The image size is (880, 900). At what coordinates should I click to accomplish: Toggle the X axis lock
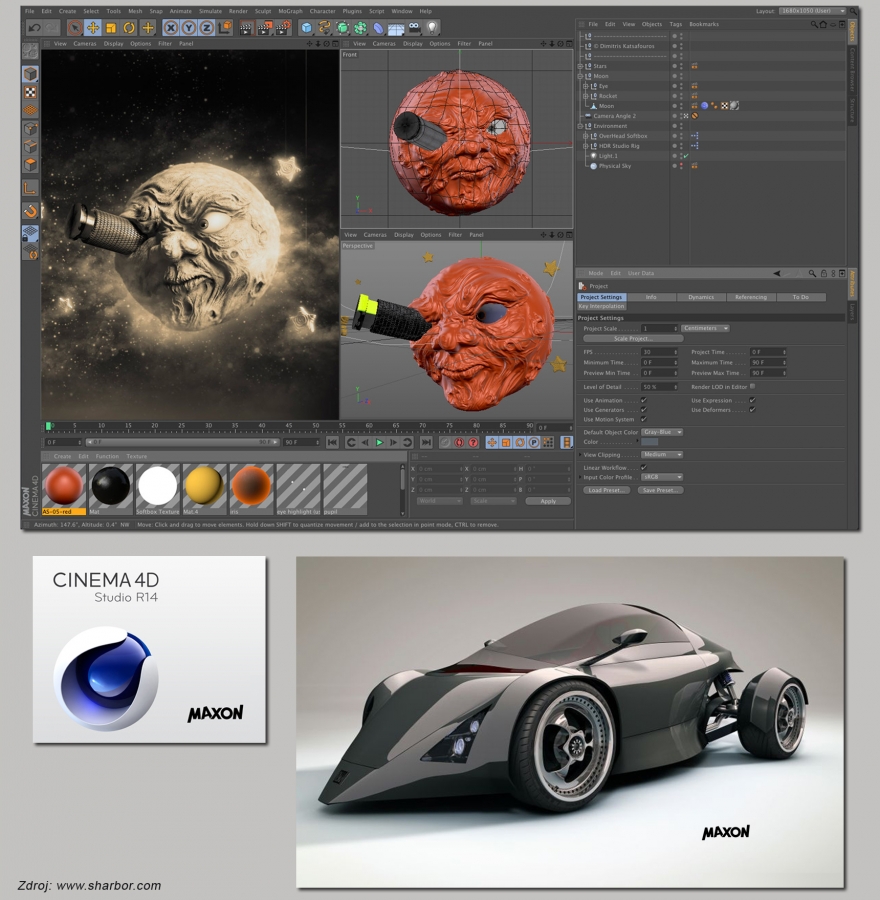click(x=170, y=28)
